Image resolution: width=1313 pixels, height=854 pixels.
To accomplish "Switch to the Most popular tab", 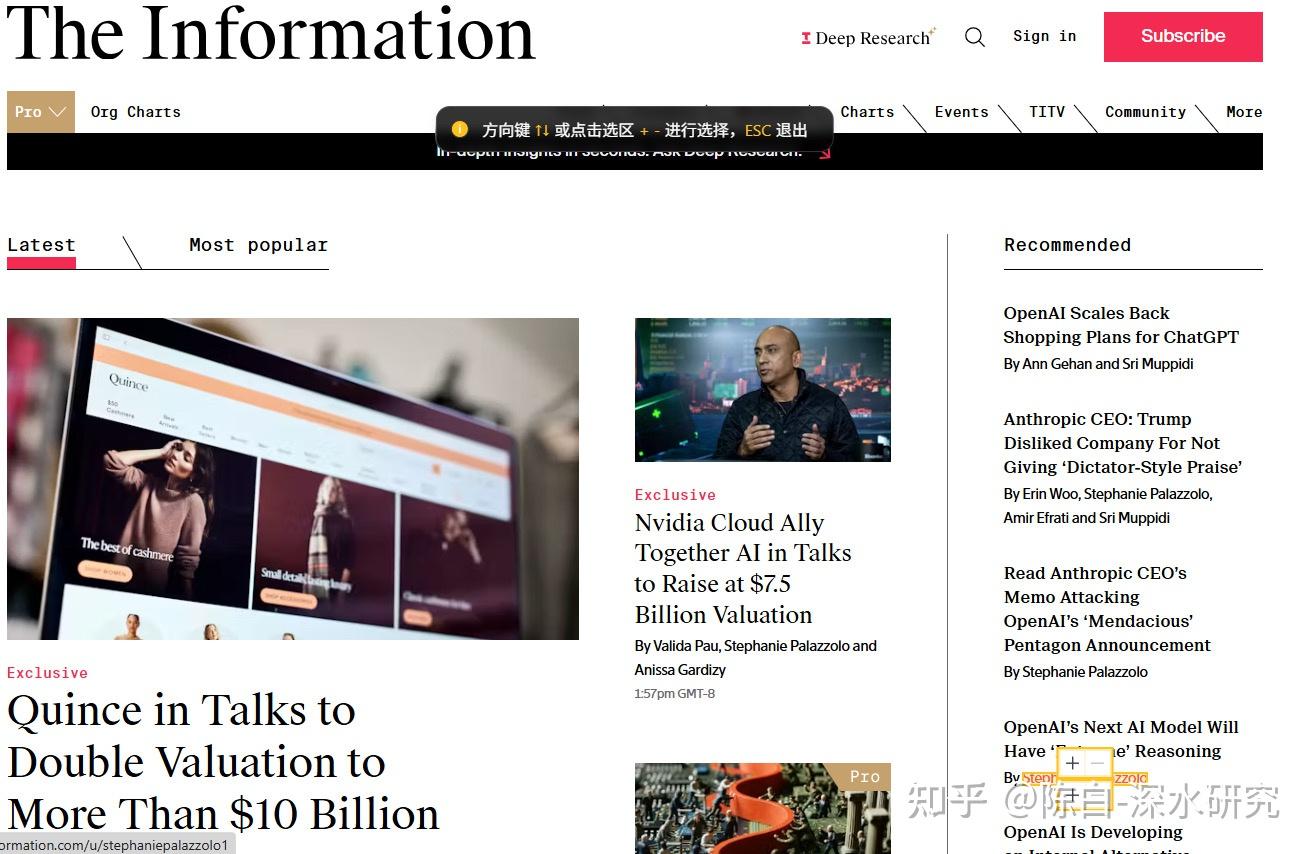I will pos(258,245).
